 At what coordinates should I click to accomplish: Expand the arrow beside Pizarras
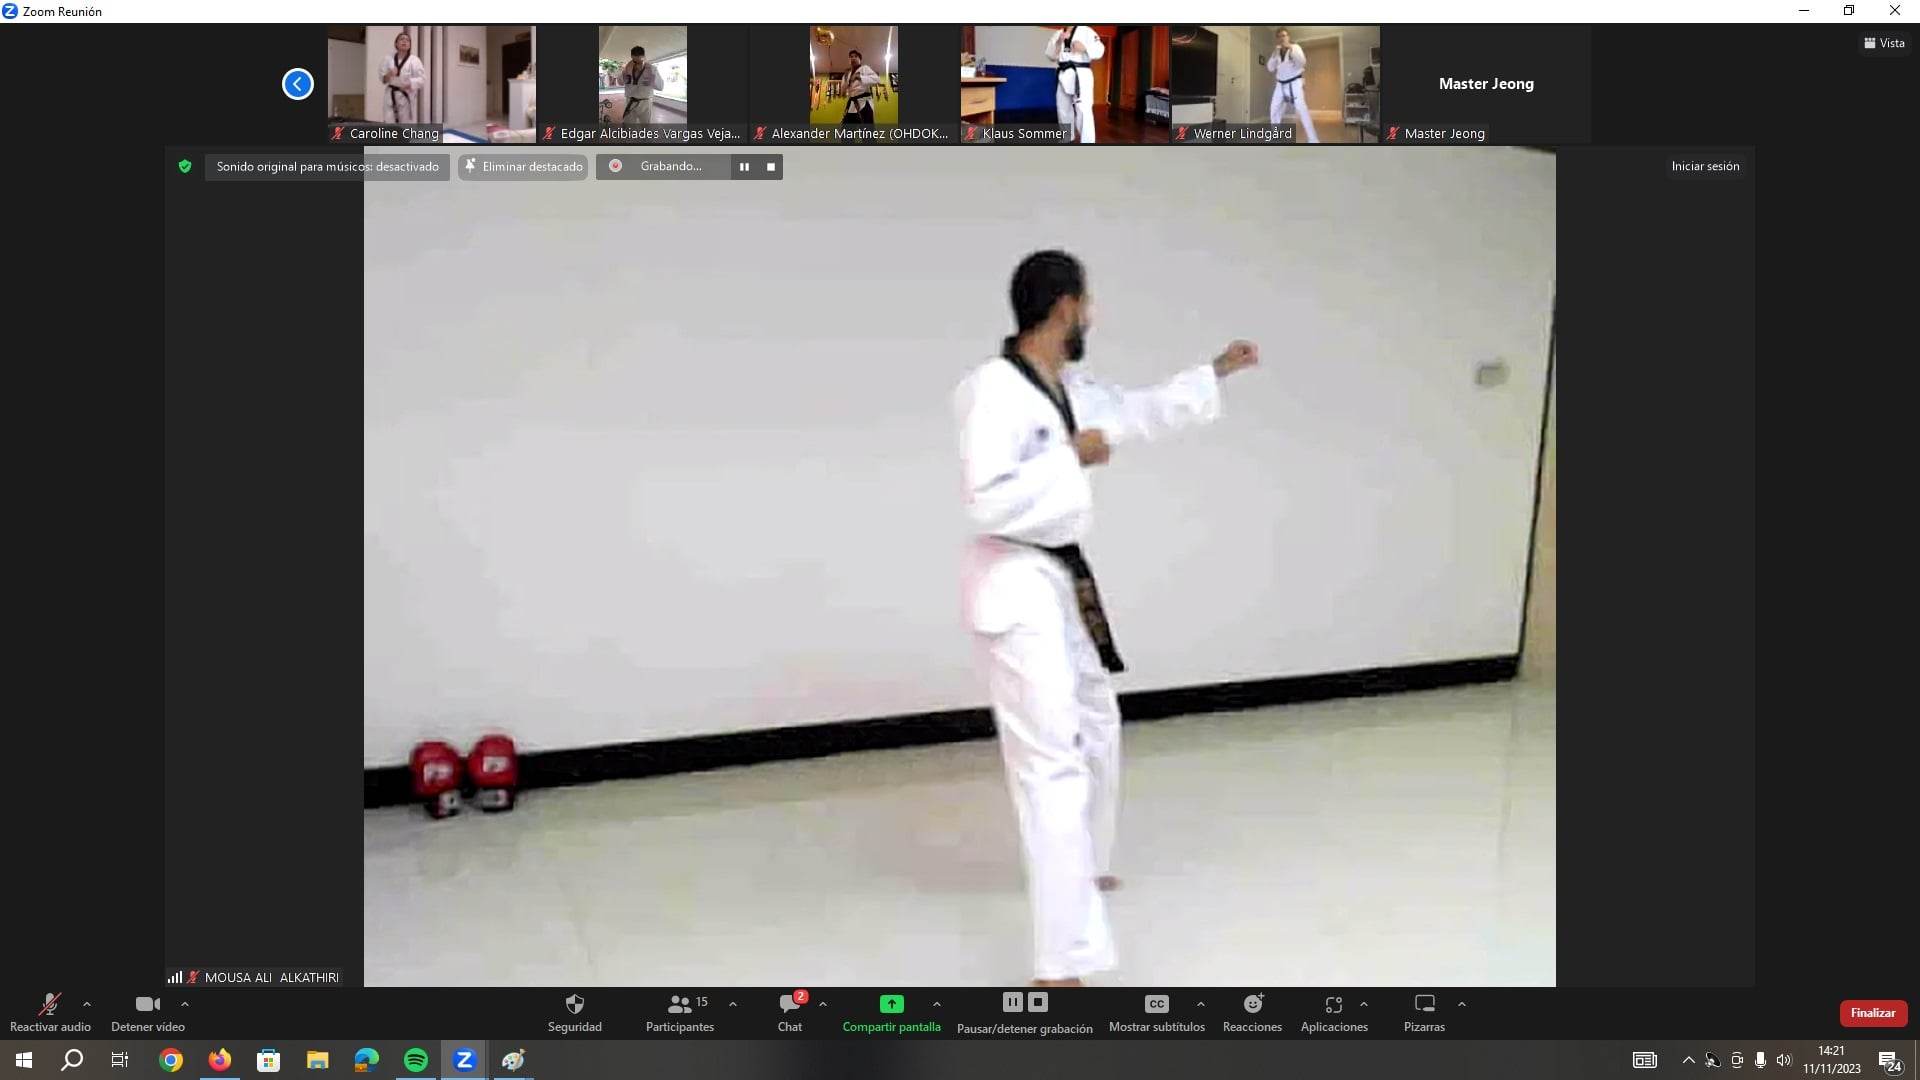(1462, 1004)
